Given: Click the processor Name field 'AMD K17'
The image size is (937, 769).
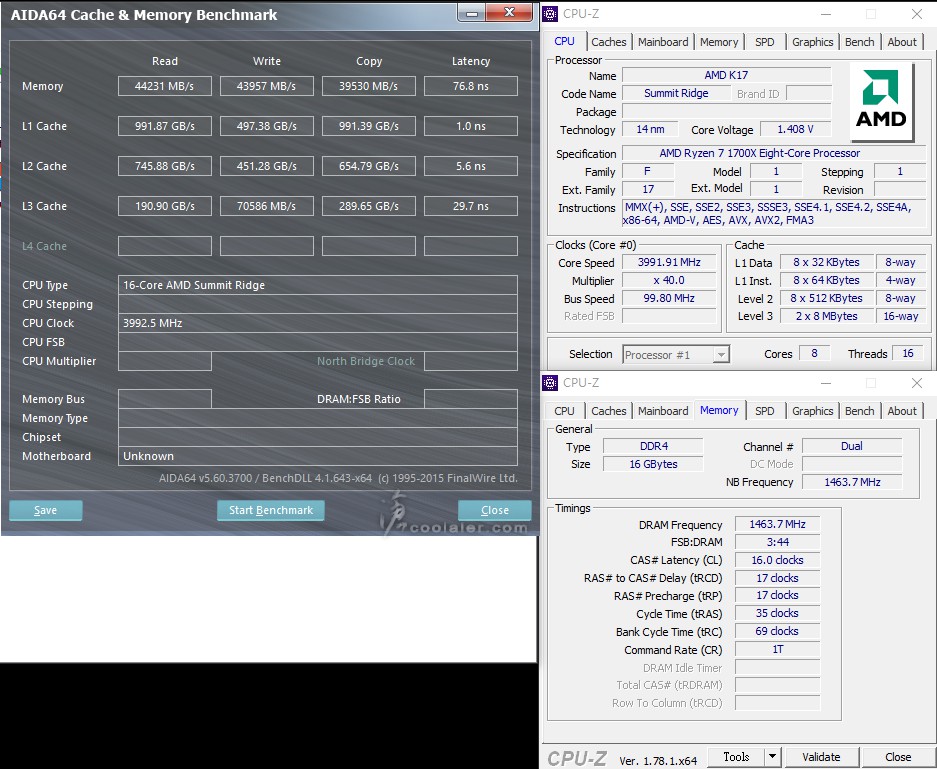Looking at the screenshot, I should tap(727, 75).
